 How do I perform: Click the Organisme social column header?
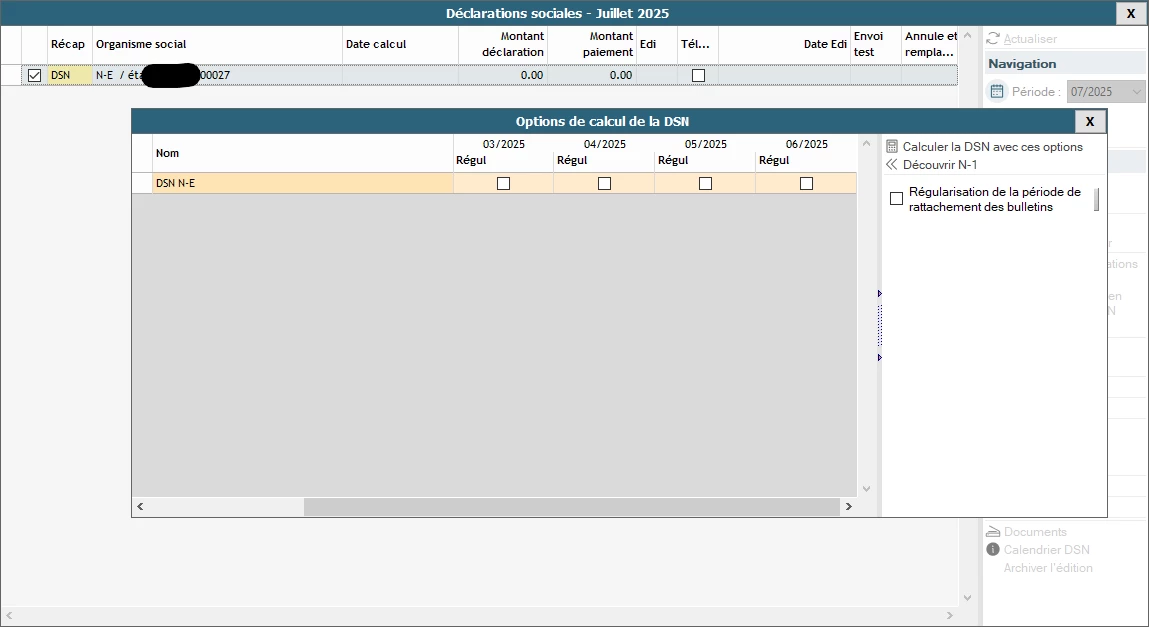pyautogui.click(x=218, y=44)
